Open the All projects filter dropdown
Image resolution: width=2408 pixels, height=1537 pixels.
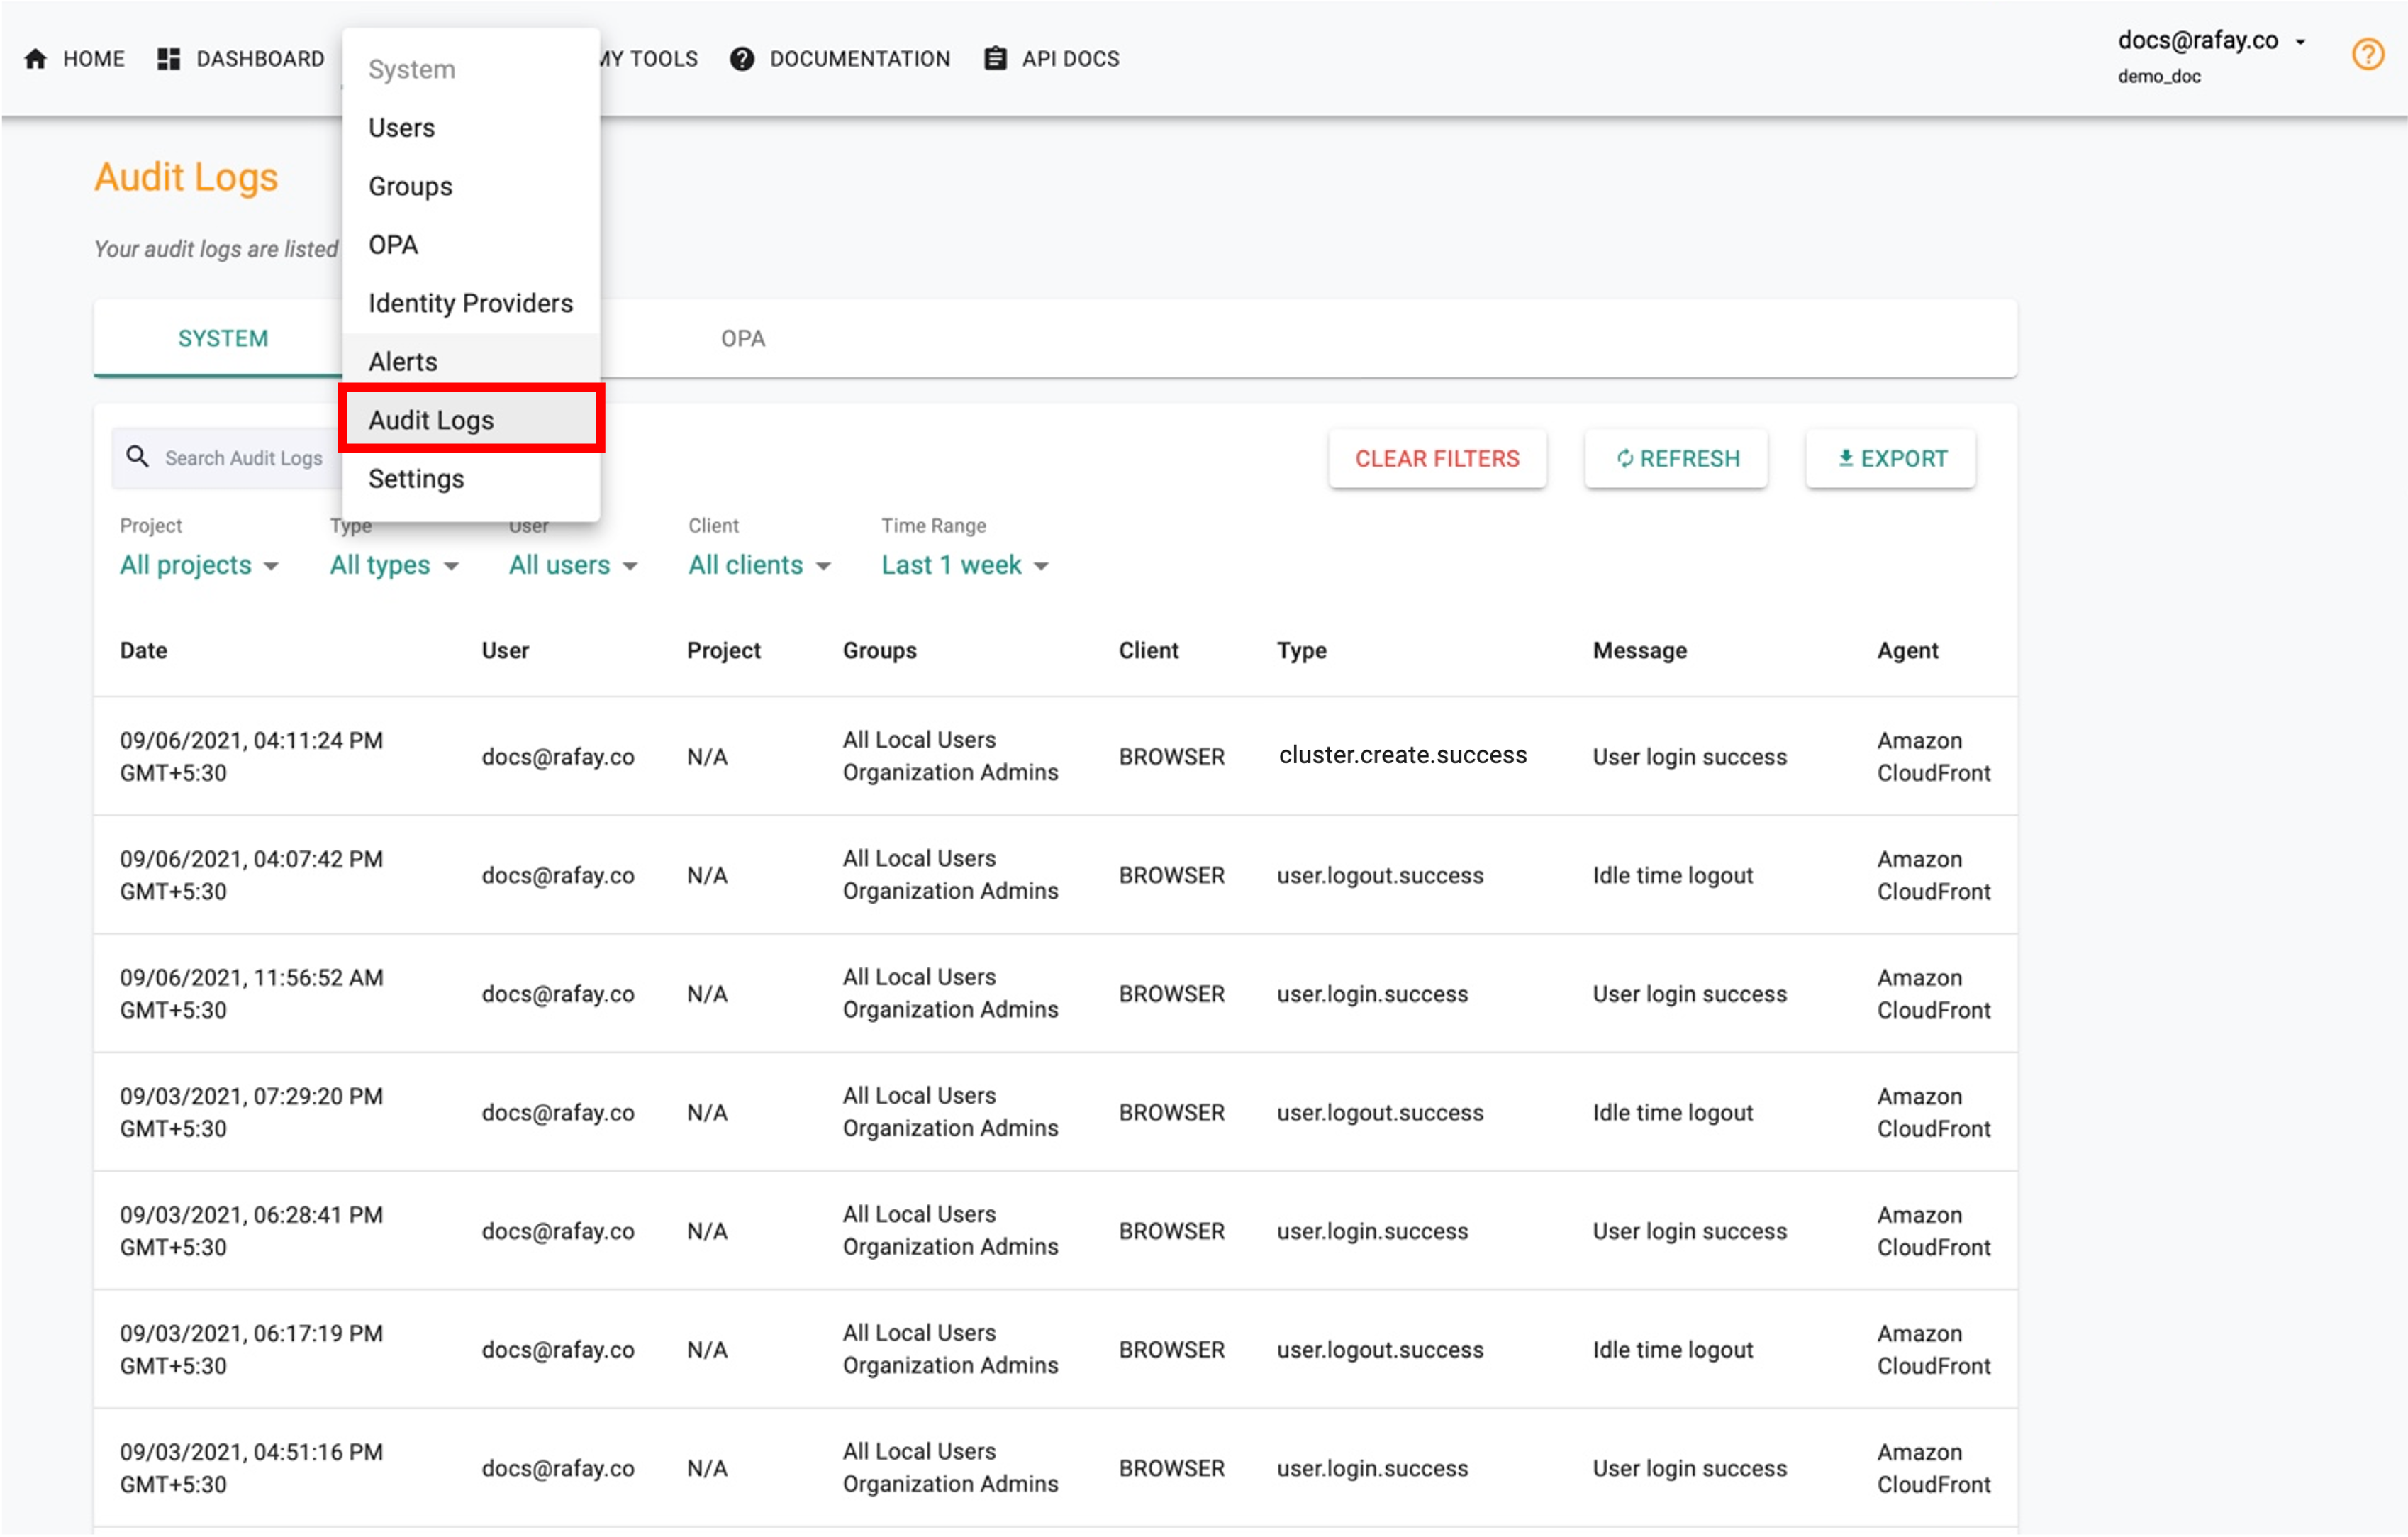[x=199, y=565]
